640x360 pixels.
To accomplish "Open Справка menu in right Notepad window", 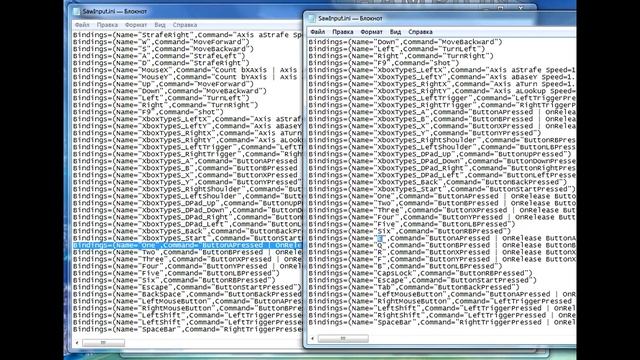I will 420,32.
